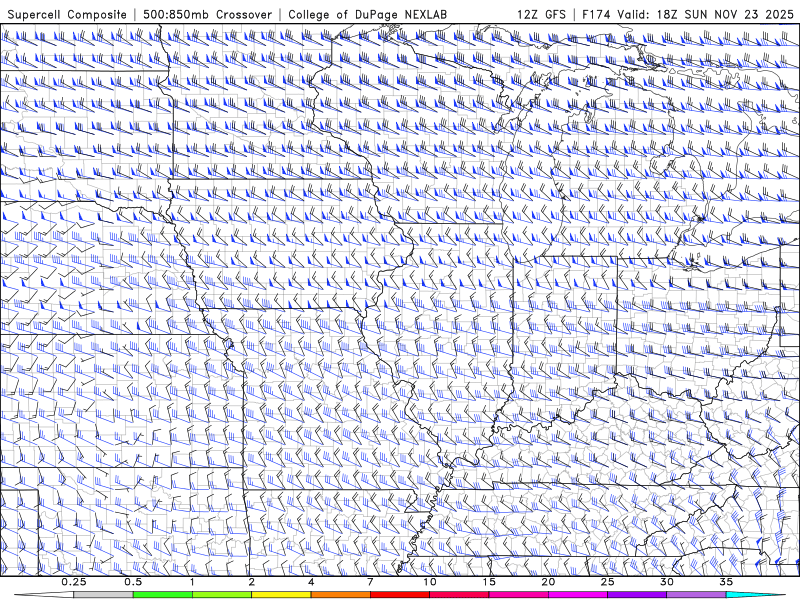Click the gray 0.25–0.5 color bar segment
The height and width of the screenshot is (600, 800).
point(103,595)
